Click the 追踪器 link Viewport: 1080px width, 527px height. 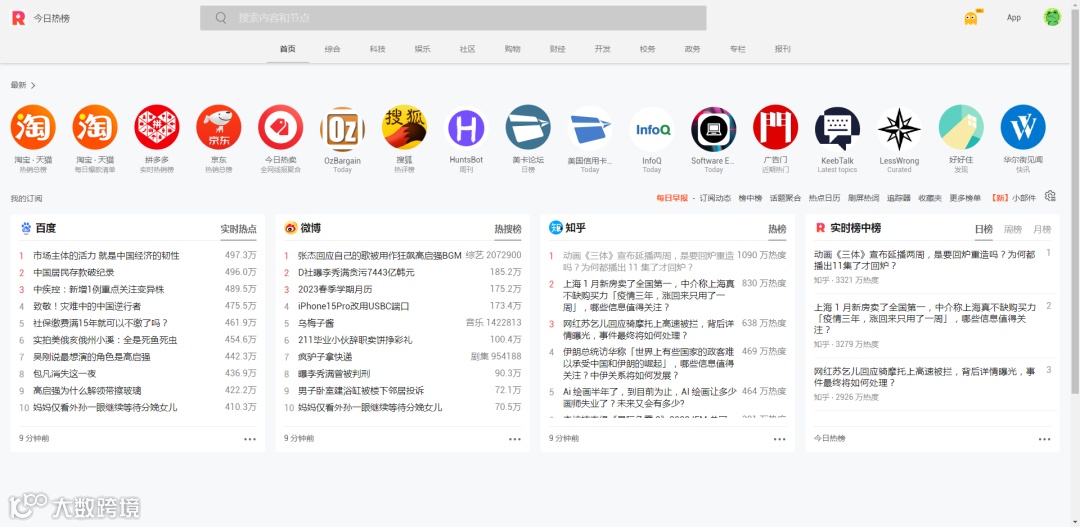(899, 198)
